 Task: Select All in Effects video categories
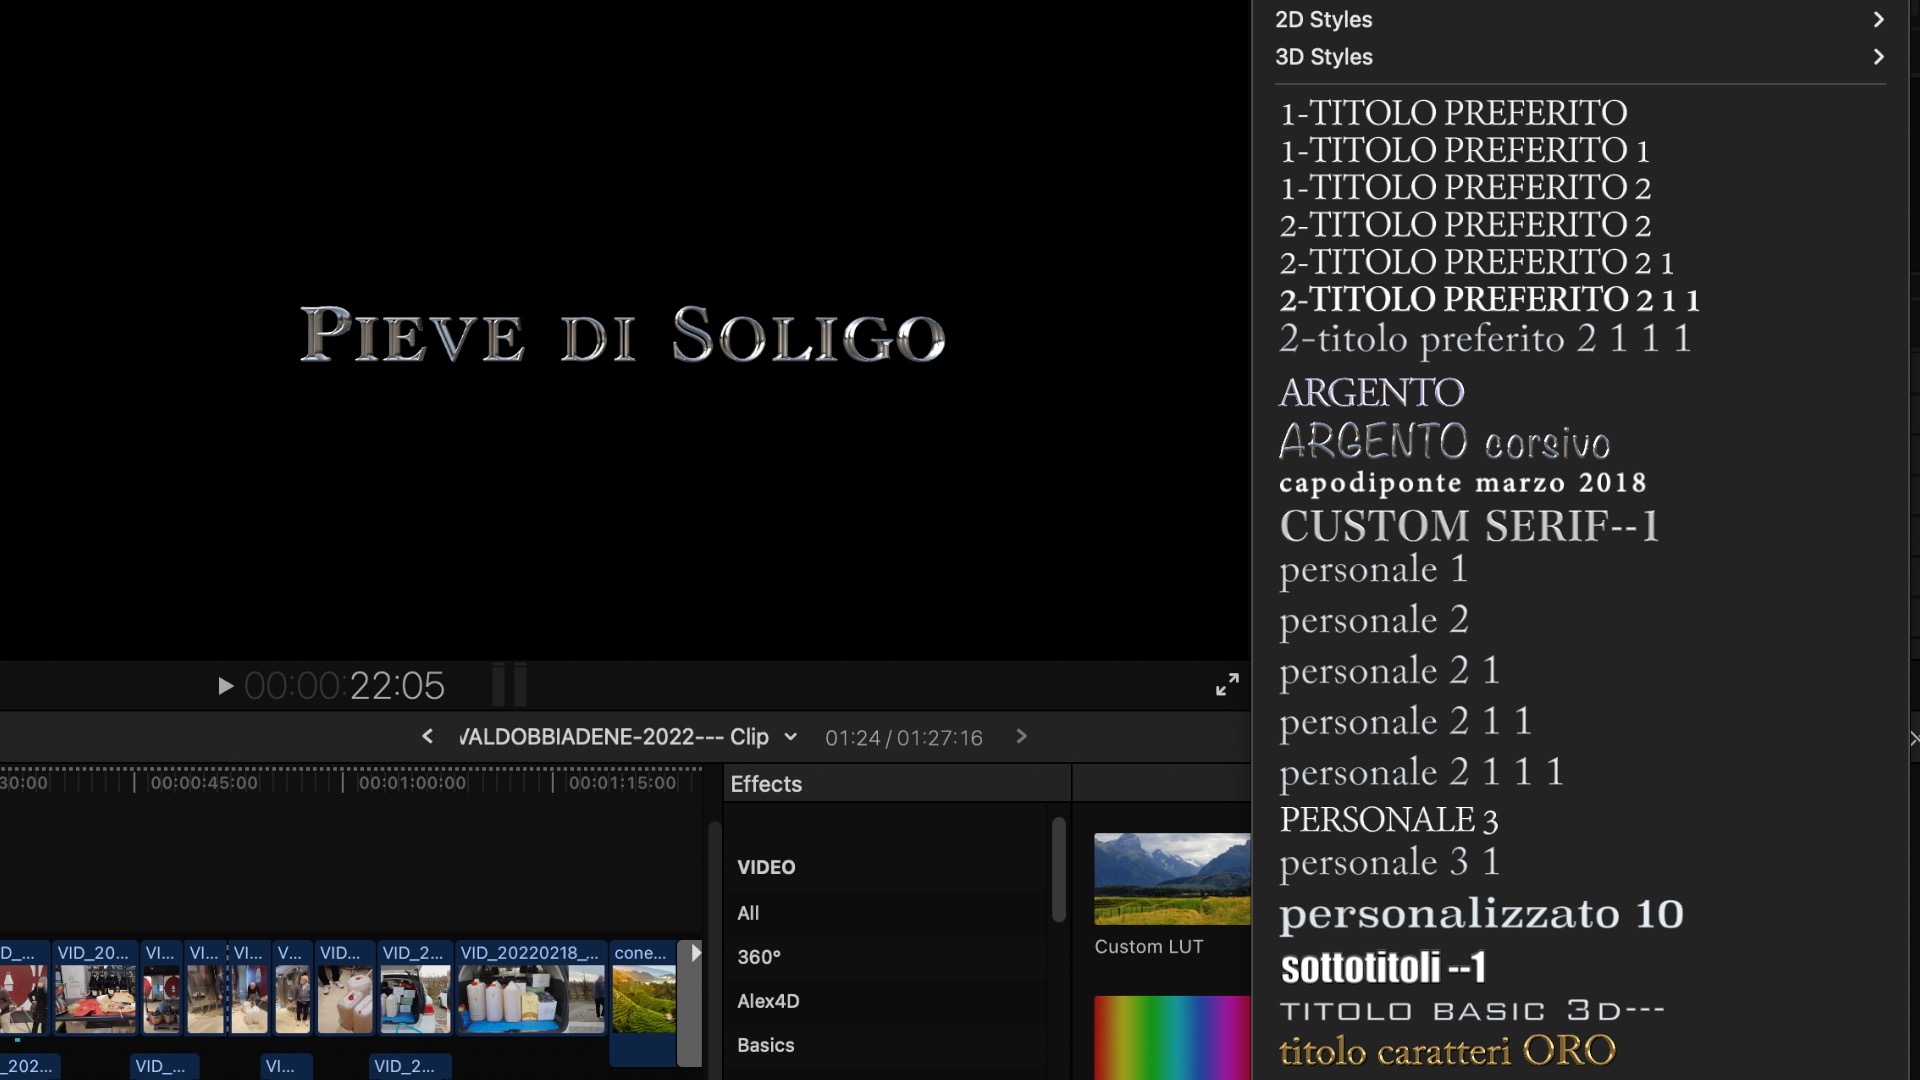(748, 913)
